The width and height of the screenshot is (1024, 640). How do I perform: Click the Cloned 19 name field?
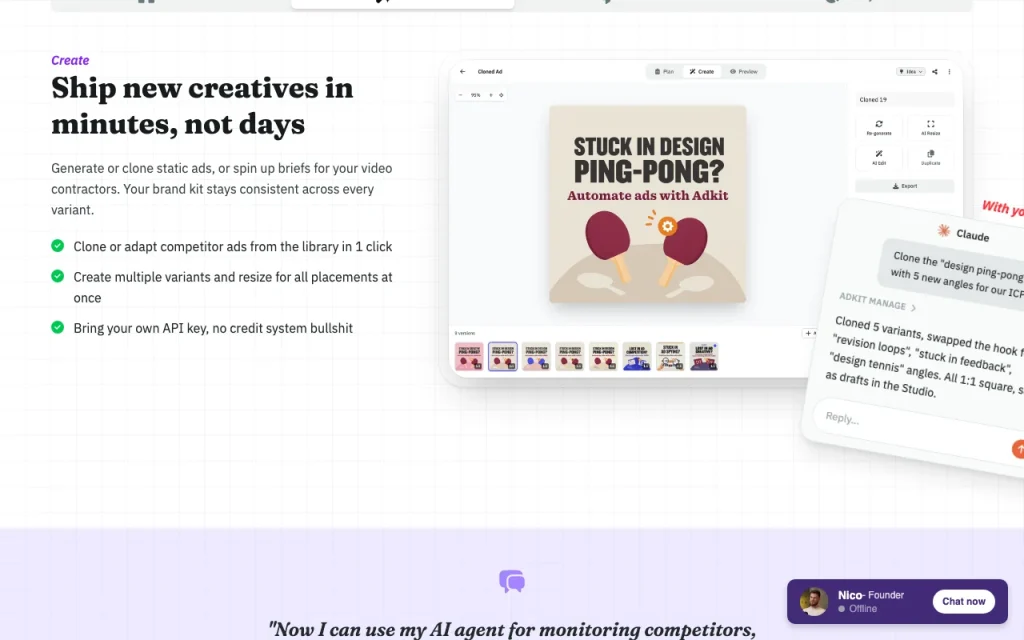(904, 100)
